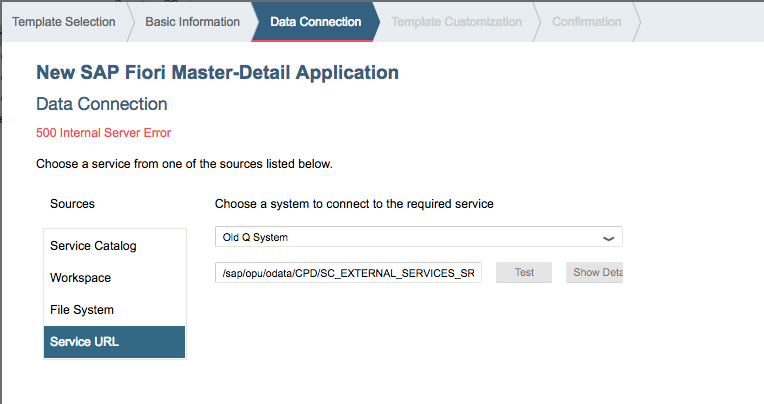
Task: Click the New SAP Fiori Master-Detail Application heading
Action: (x=217, y=73)
